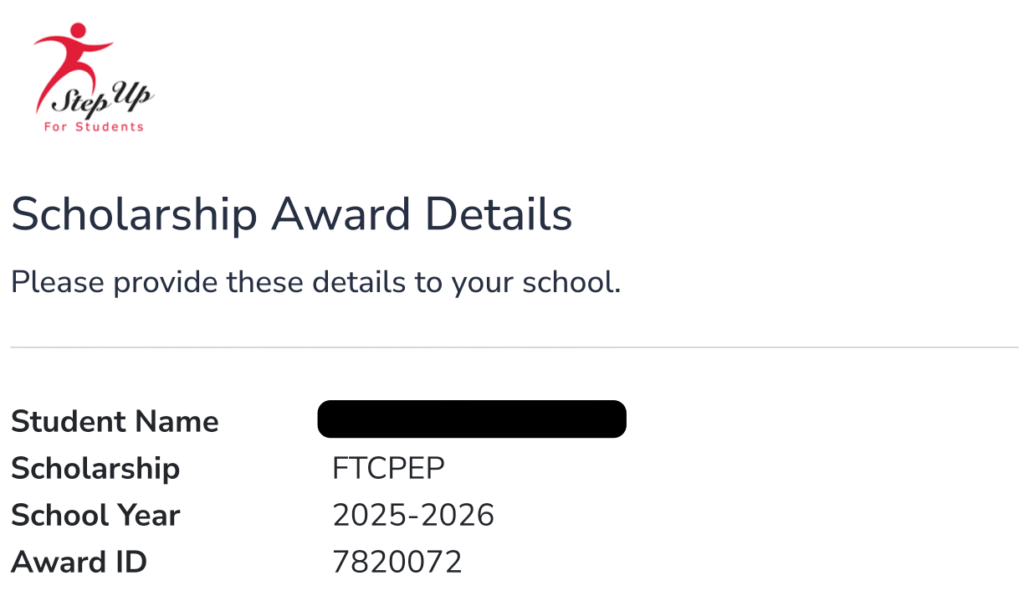
Task: Click the horizontal divider line
Action: pos(515,347)
